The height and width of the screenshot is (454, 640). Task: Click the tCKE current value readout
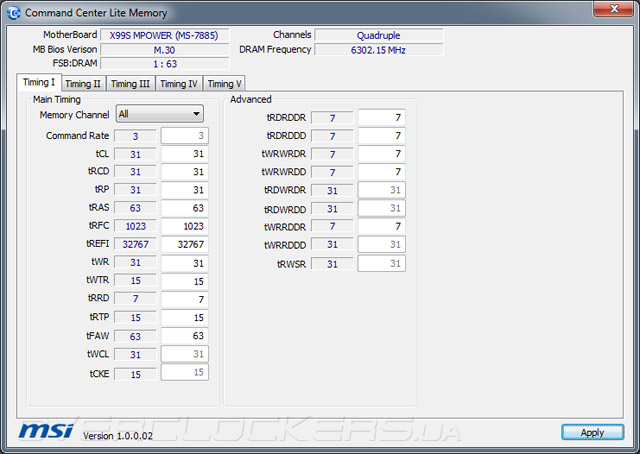135,374
